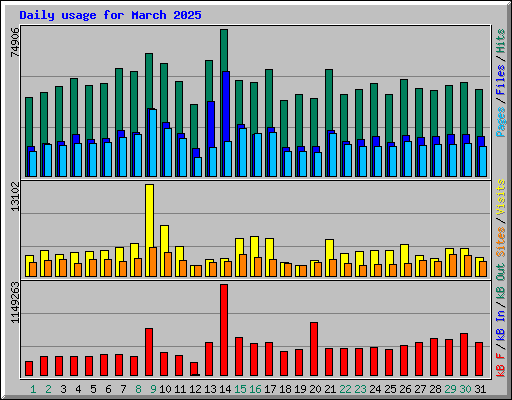This screenshot has height=400, width=512.
Task: Click the 'Visits' legend label
Action: [500, 197]
